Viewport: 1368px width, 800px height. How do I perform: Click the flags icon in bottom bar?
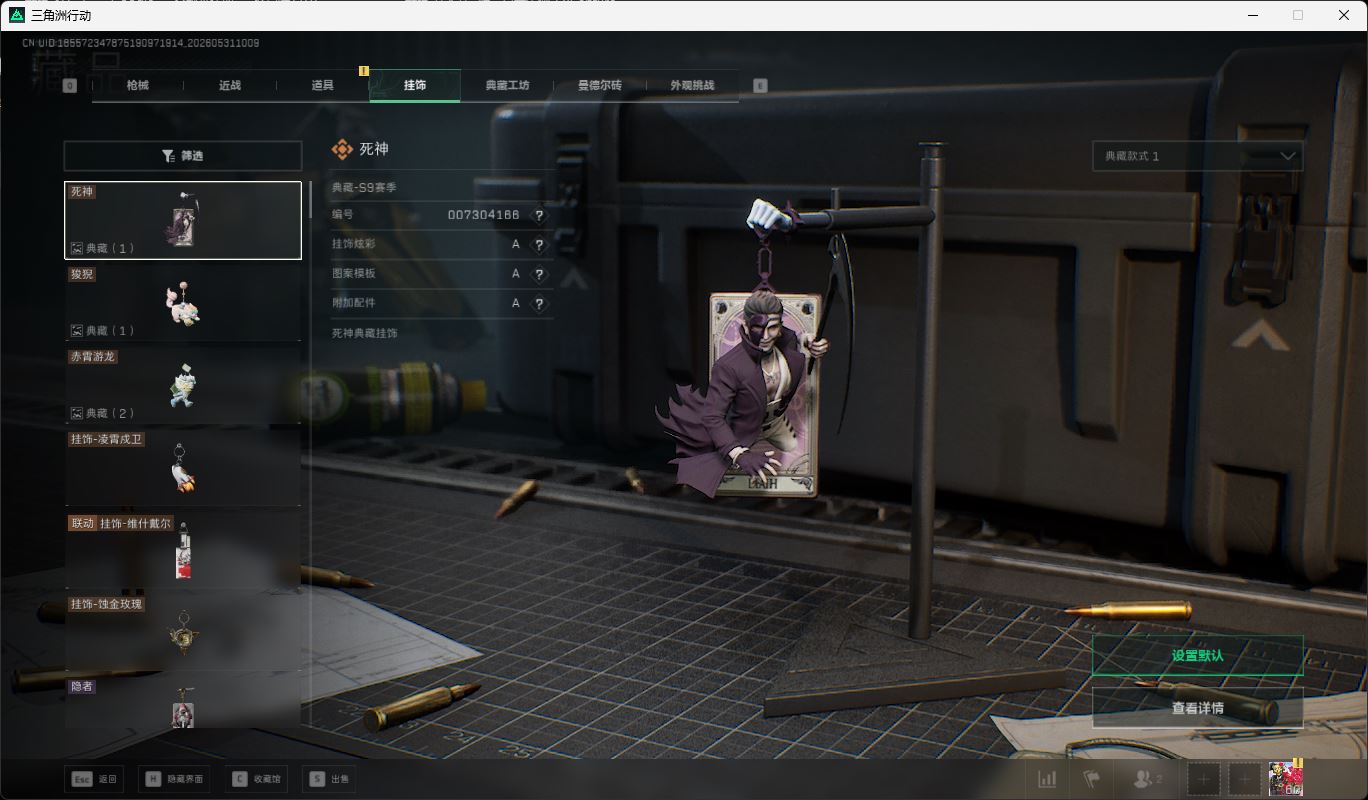(x=1091, y=779)
